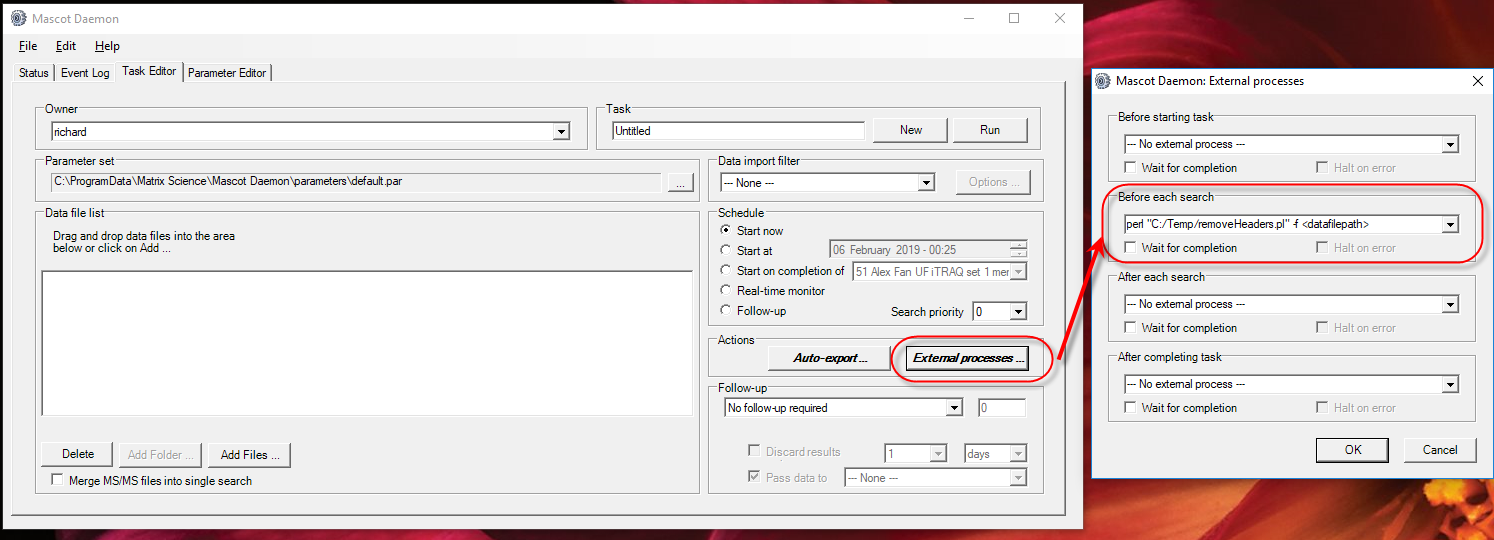The height and width of the screenshot is (540, 1494).
Task: Switch to the Status tab
Action: coord(34,73)
